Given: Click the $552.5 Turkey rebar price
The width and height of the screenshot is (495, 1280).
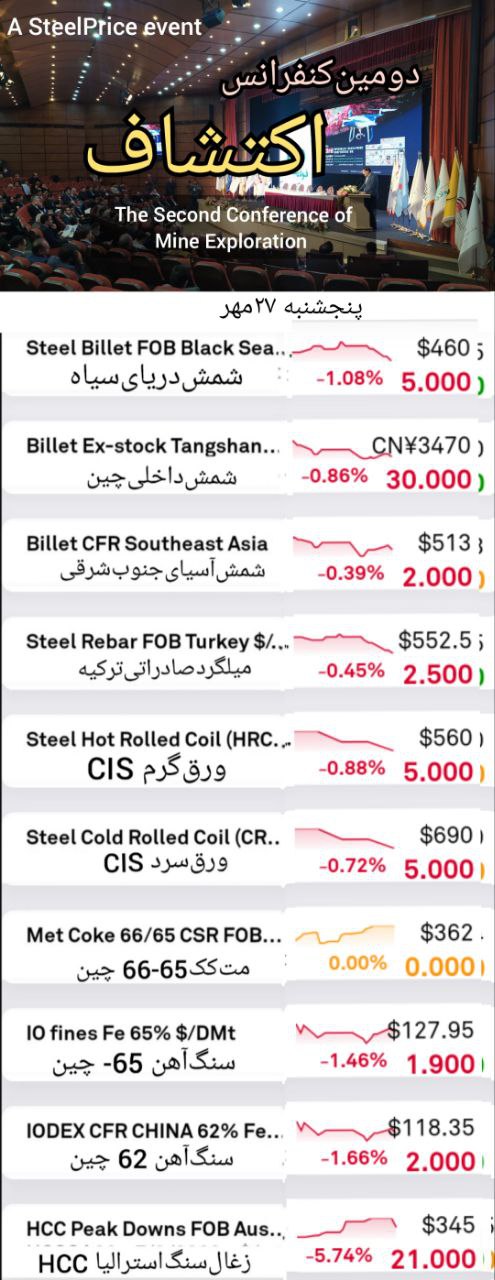Looking at the screenshot, I should pos(434,640).
